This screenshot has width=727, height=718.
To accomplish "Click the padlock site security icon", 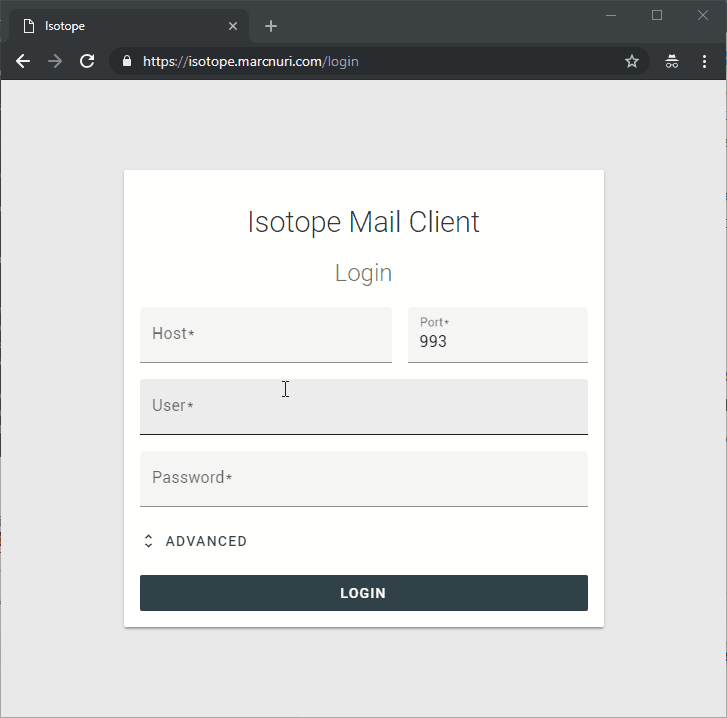I will [127, 61].
